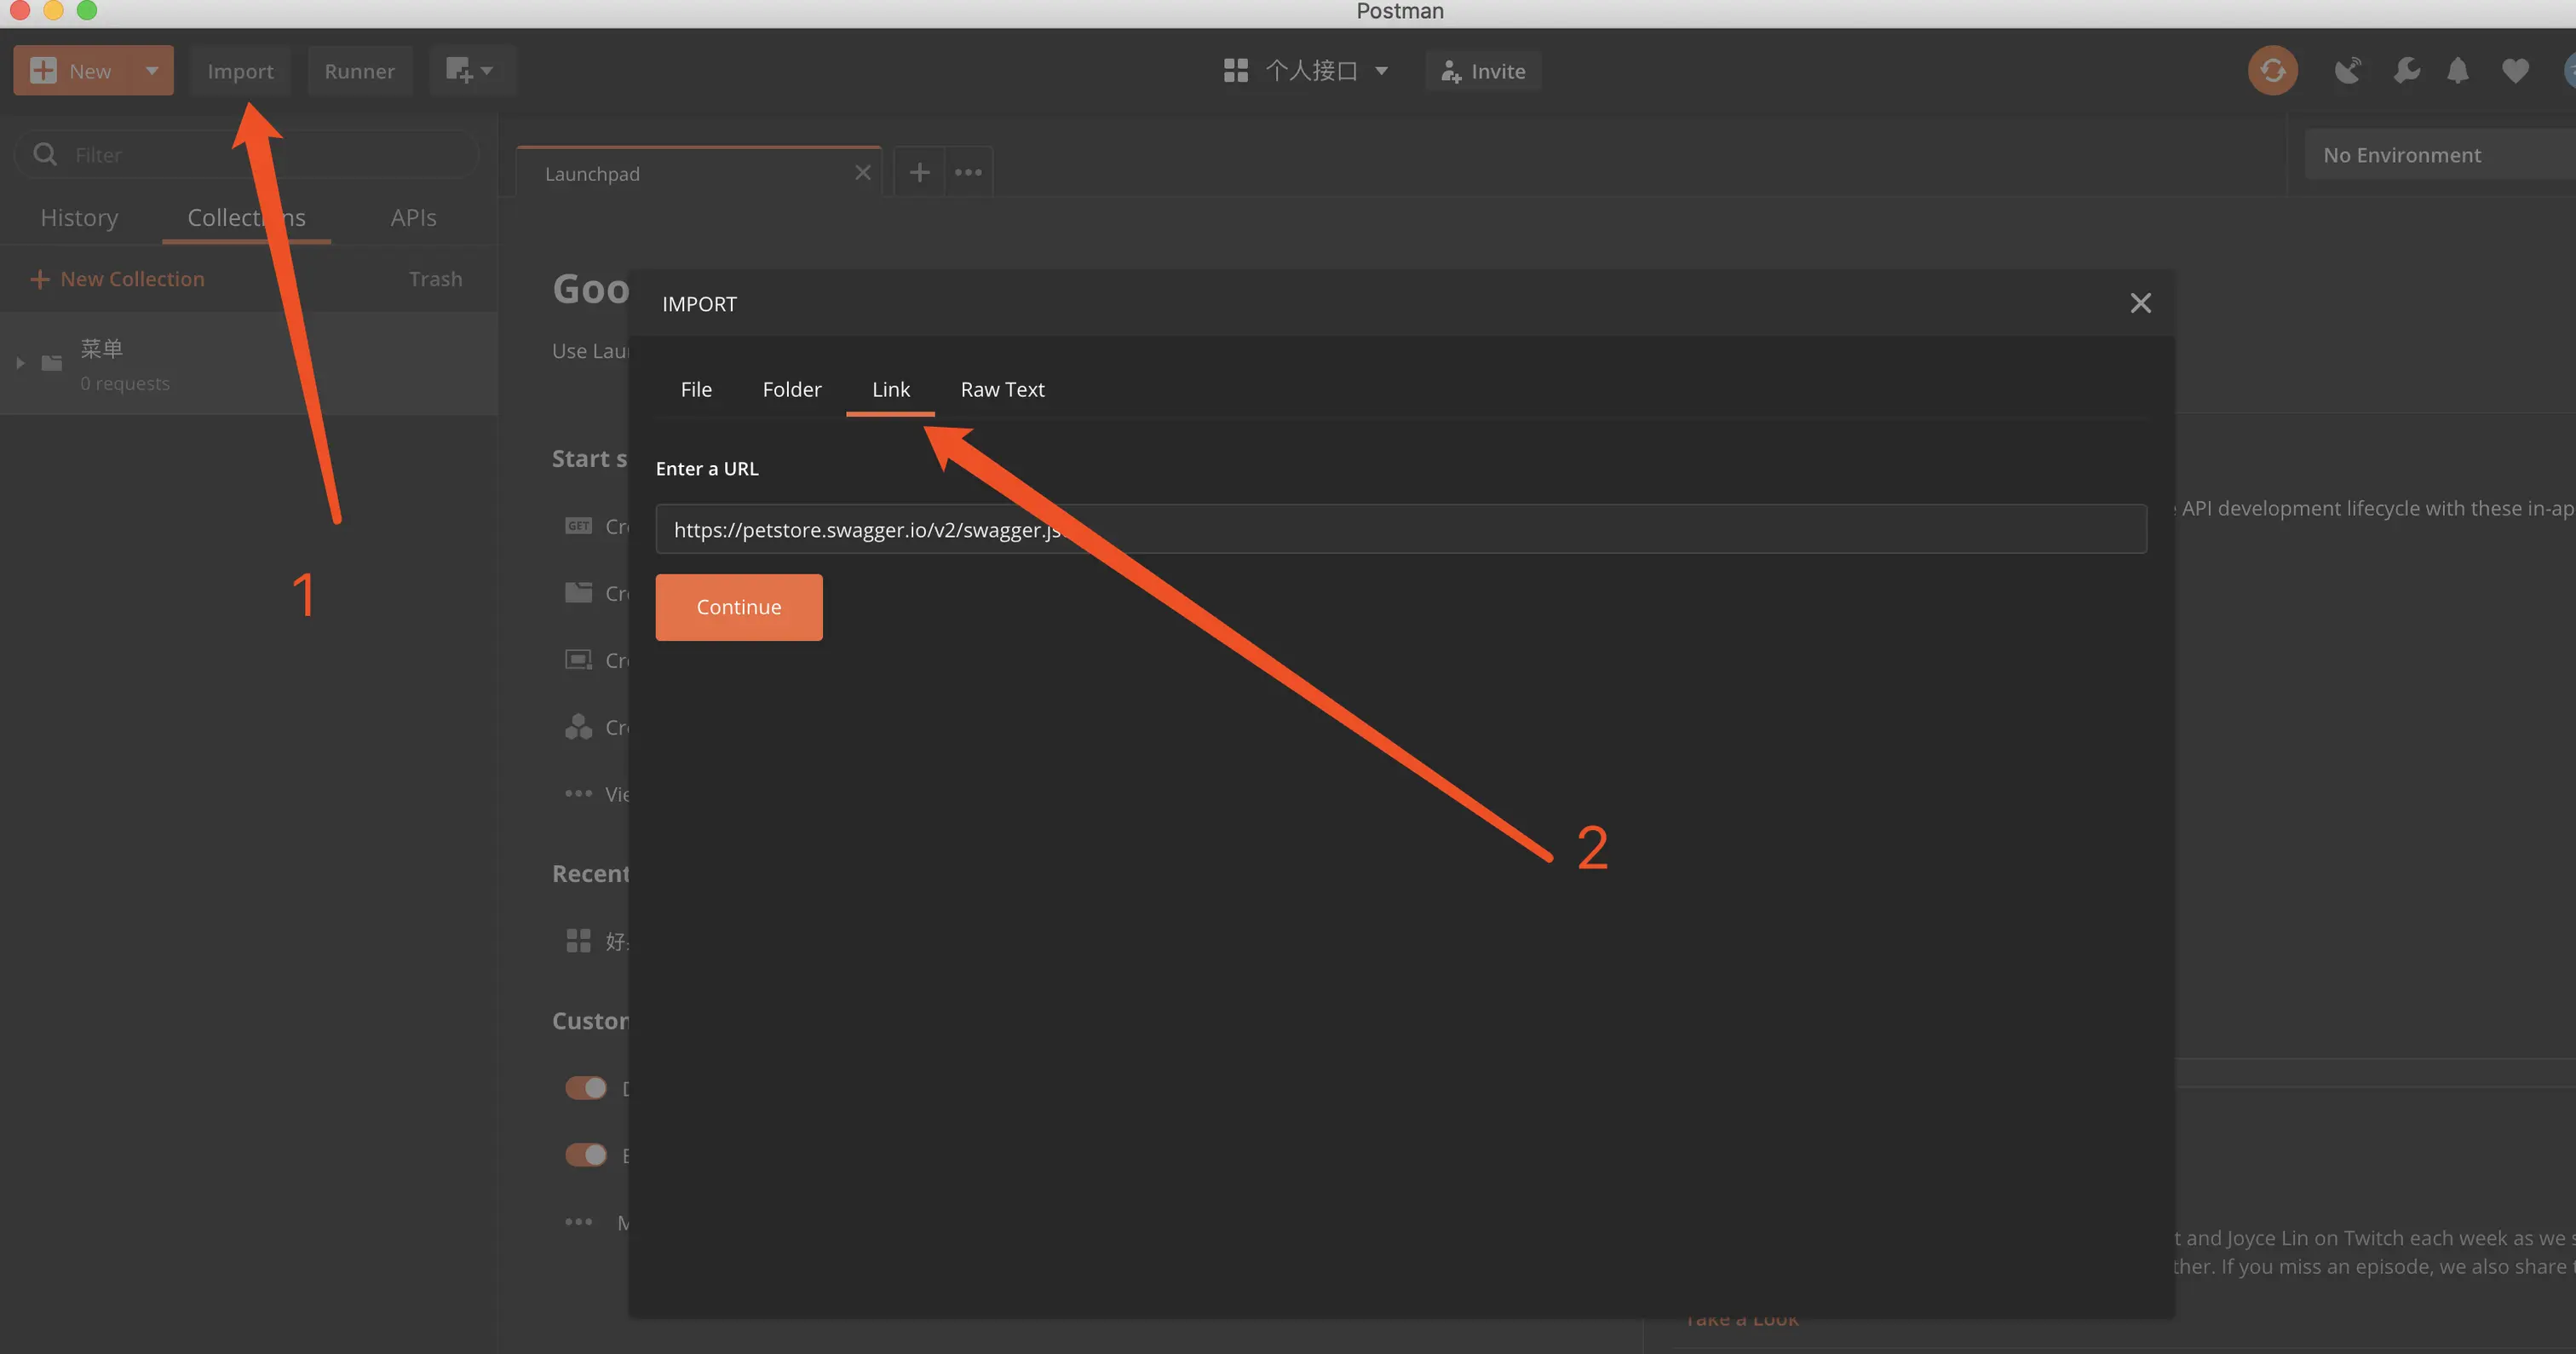Open settings wrench icon
This screenshot has height=1354, width=2576.
[x=2406, y=71]
